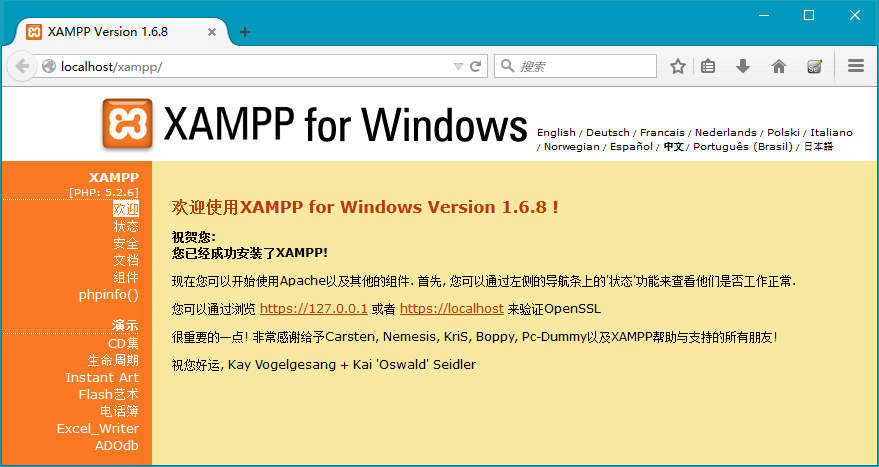Expand the URL history dropdown arrow
The image size is (879, 467).
pos(458,67)
